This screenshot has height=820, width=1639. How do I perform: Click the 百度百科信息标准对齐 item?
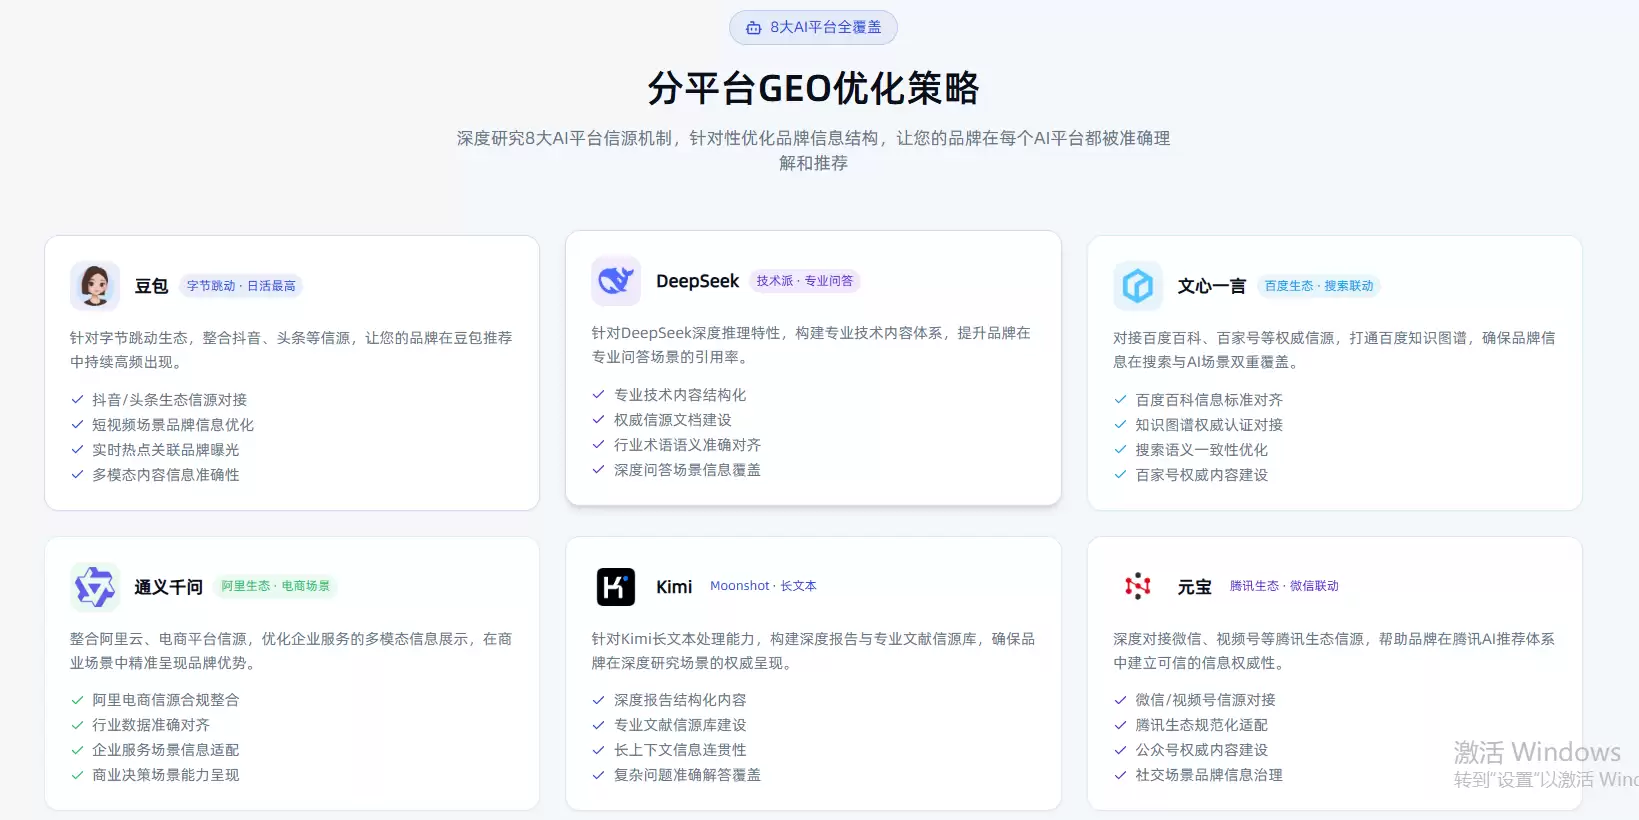[x=1198, y=400]
